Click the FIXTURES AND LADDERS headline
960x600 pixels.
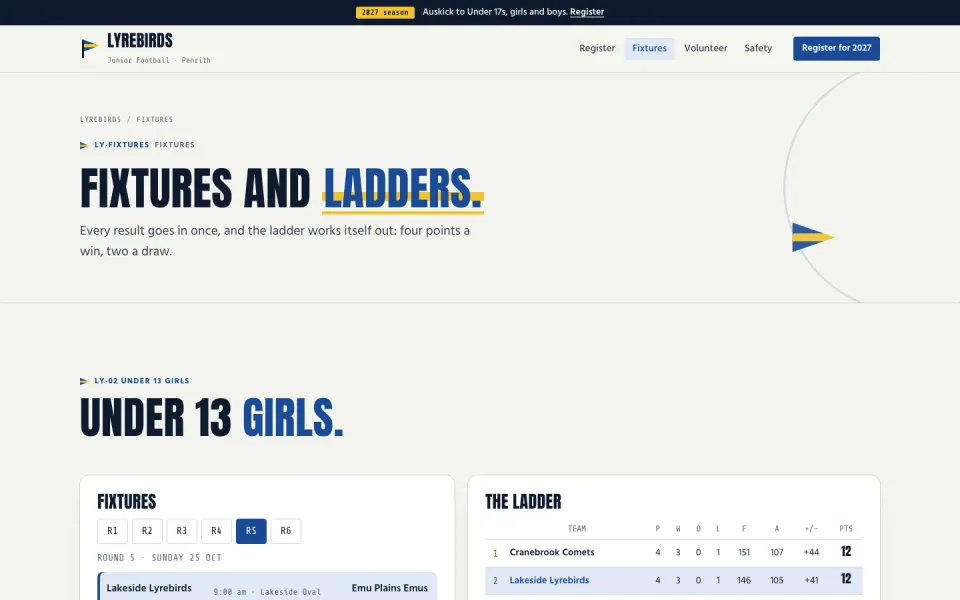pos(282,188)
